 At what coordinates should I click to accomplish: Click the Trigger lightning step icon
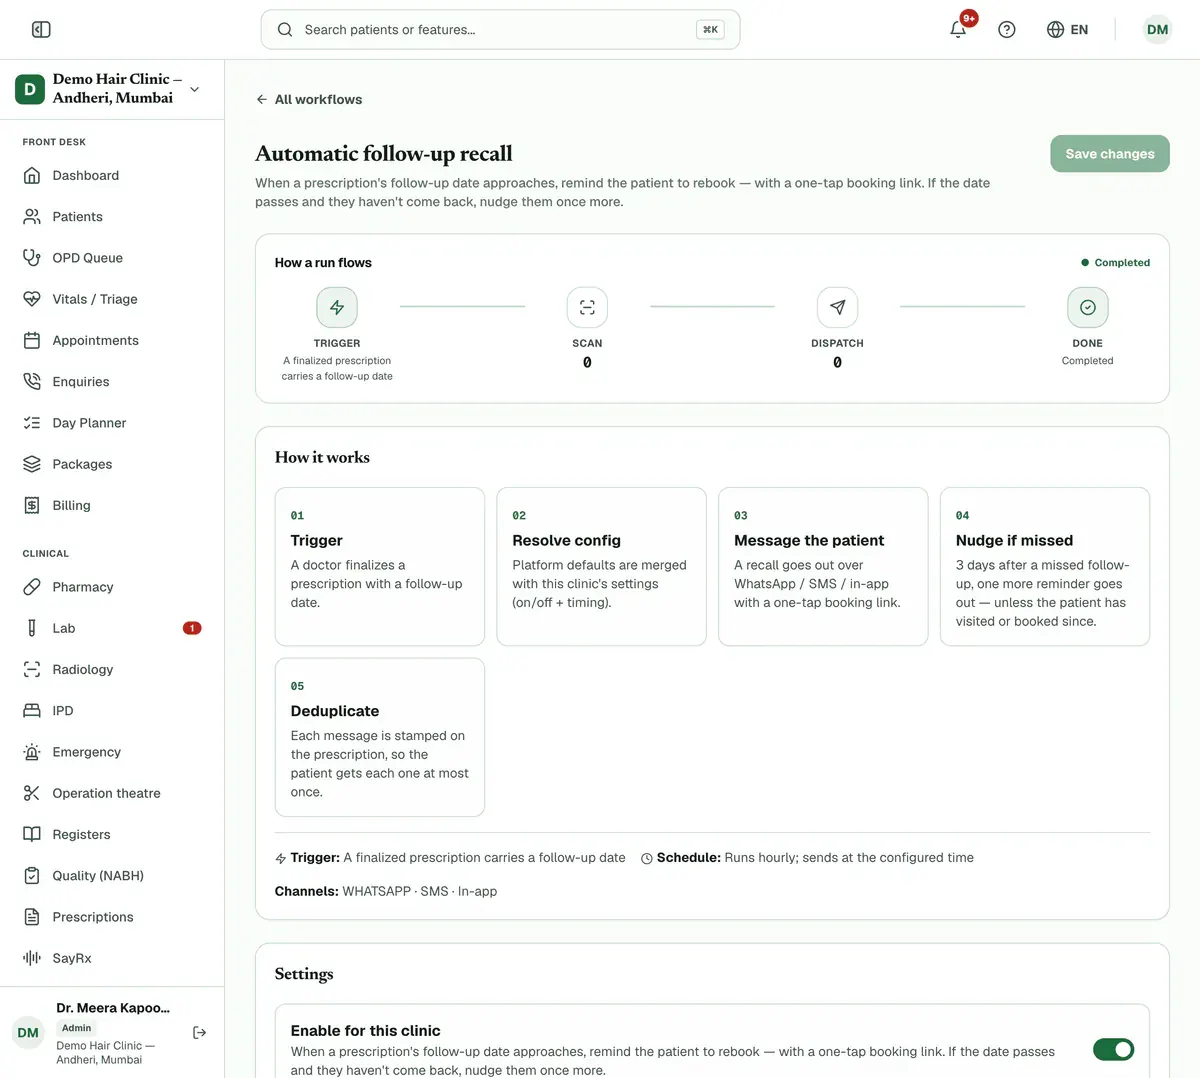coord(337,307)
